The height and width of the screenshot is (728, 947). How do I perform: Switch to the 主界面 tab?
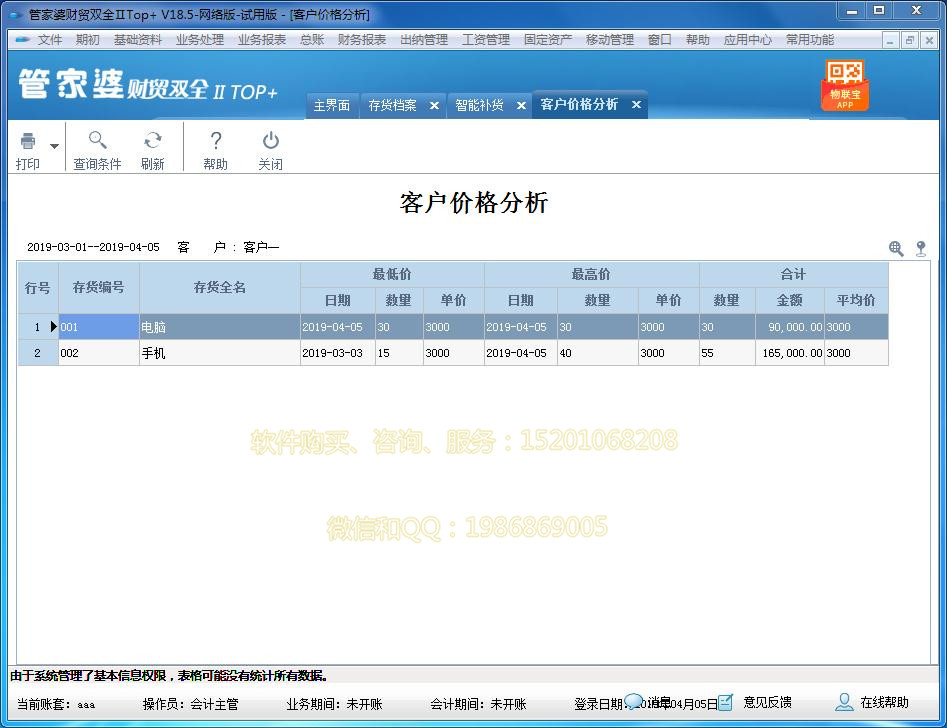tap(332, 104)
